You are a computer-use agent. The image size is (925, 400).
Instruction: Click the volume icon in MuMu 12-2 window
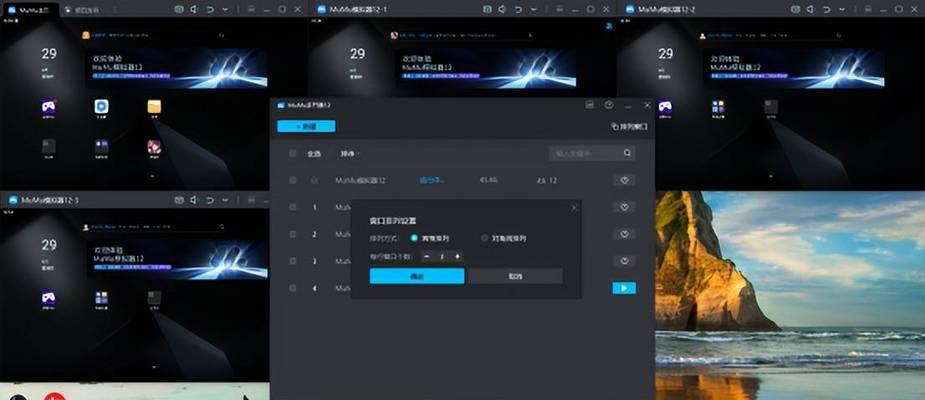[811, 9]
